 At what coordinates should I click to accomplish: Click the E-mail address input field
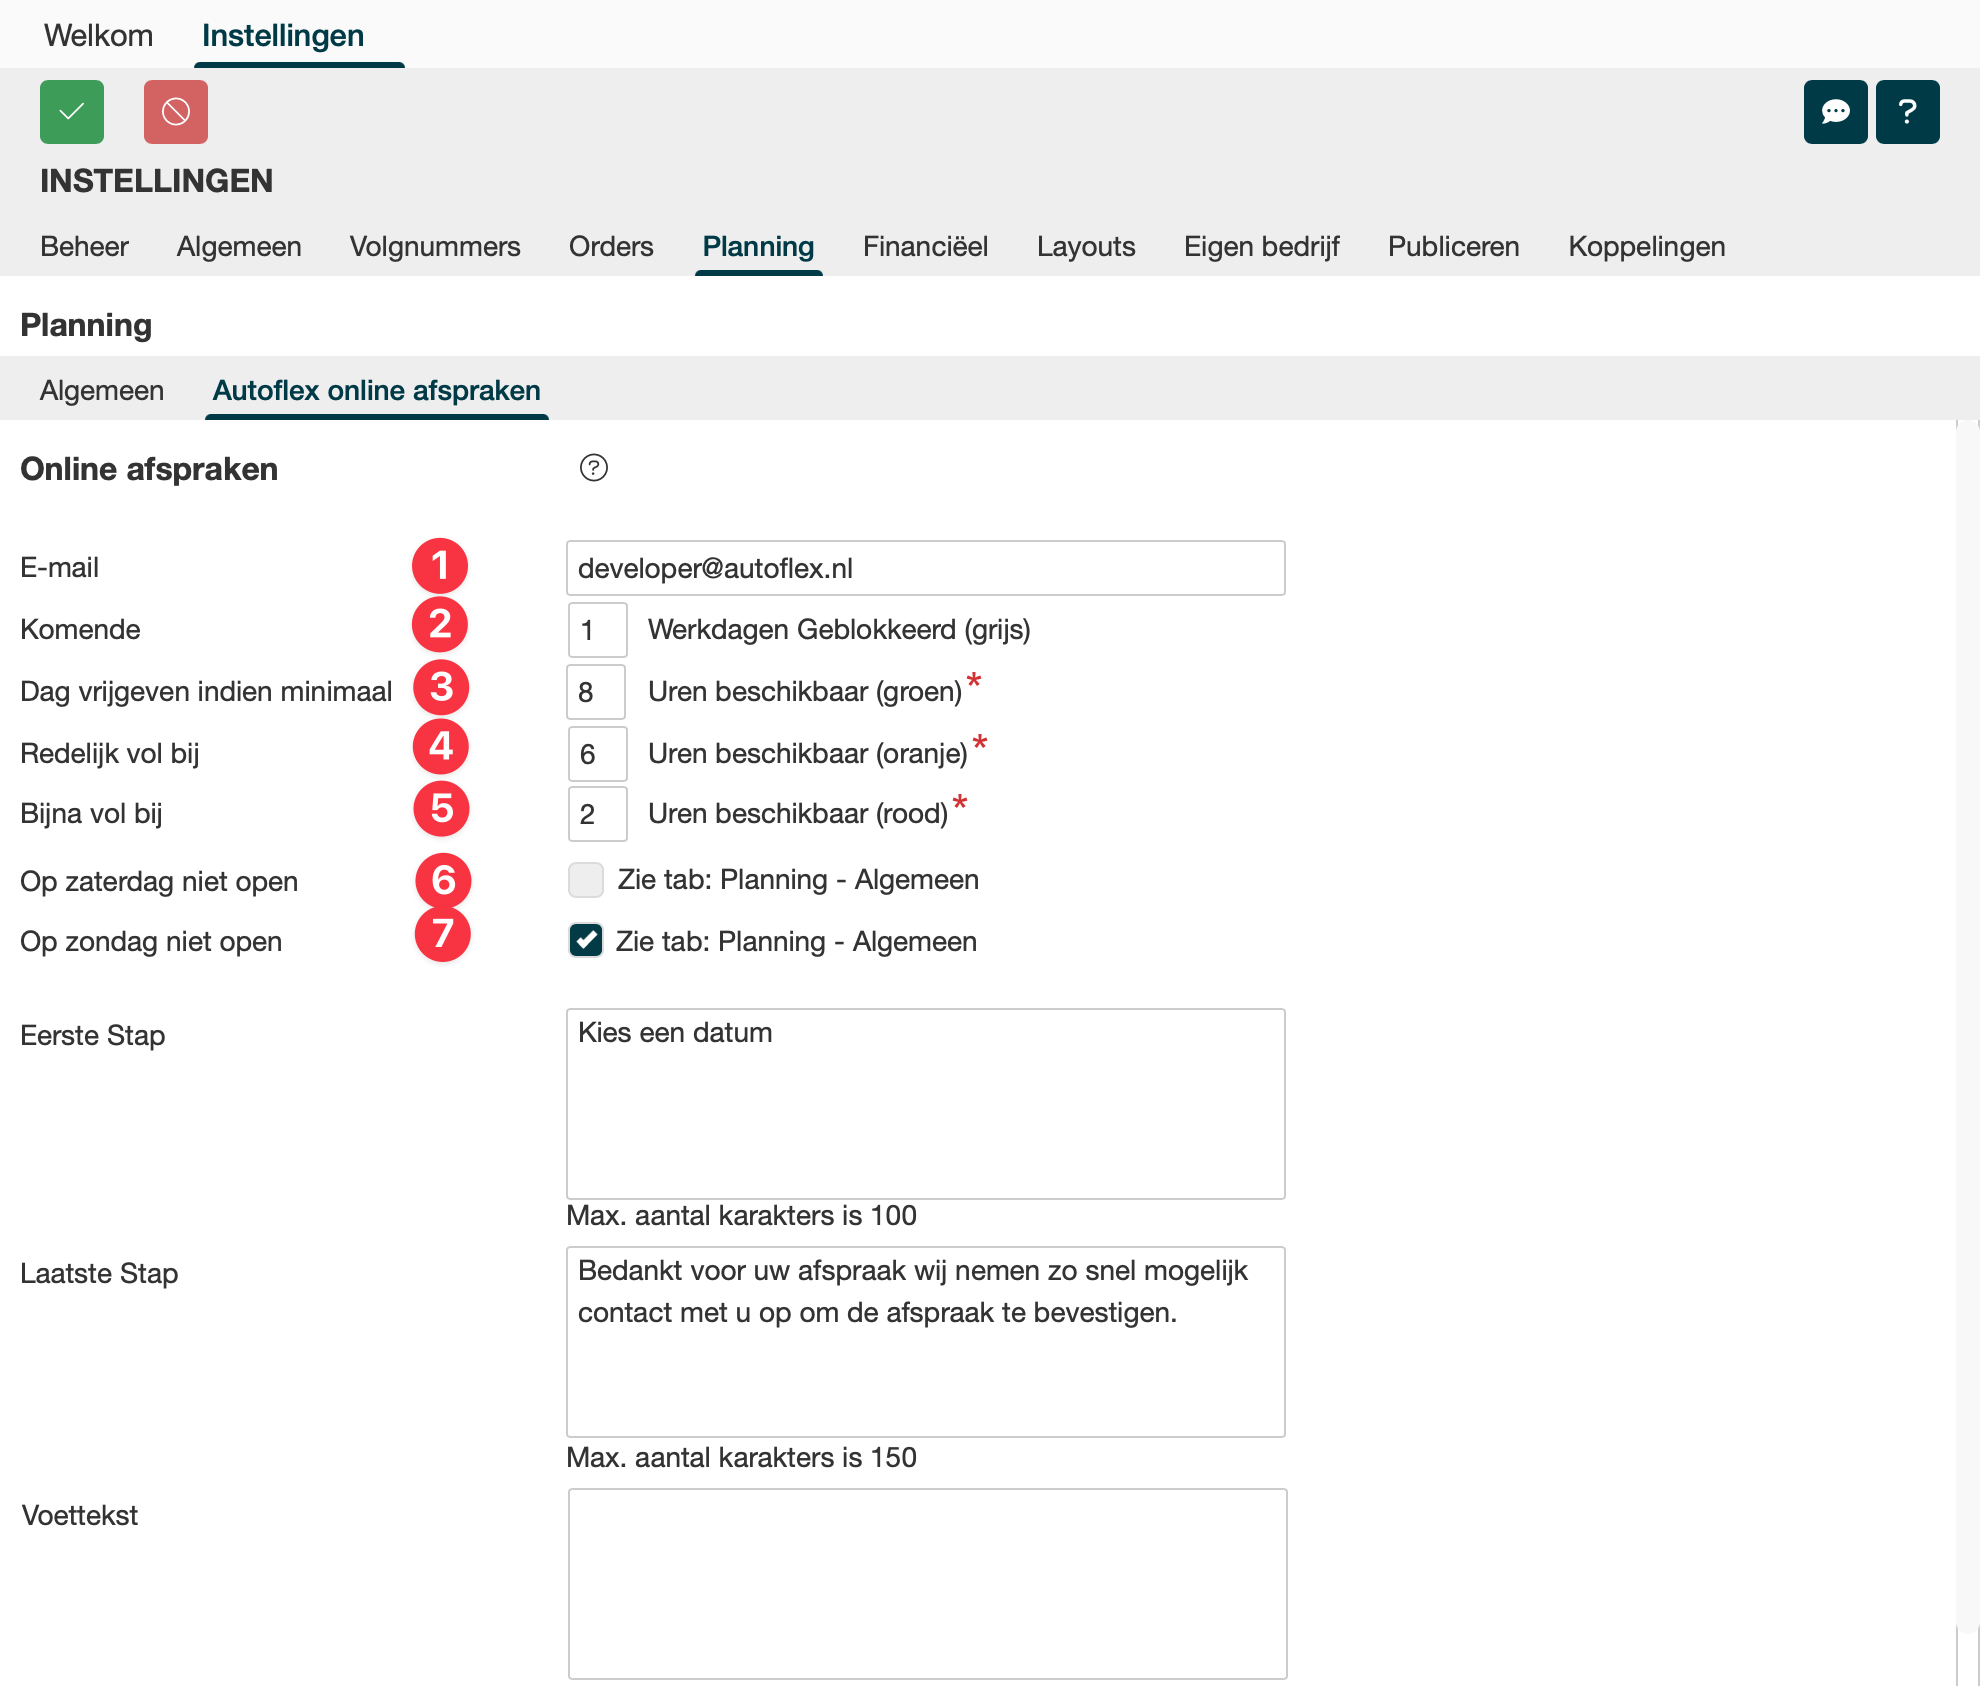click(x=925, y=568)
